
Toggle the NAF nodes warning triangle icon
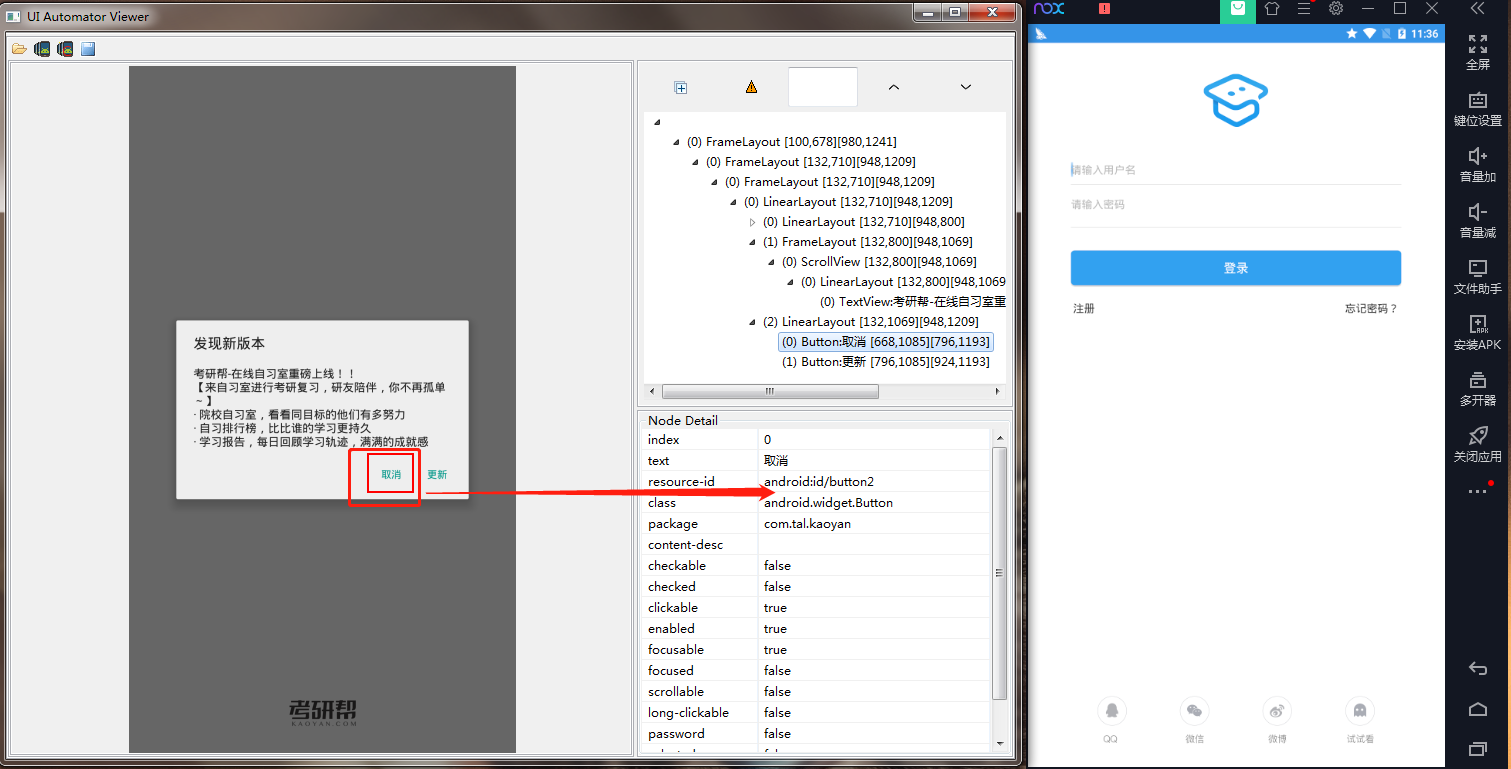point(751,87)
